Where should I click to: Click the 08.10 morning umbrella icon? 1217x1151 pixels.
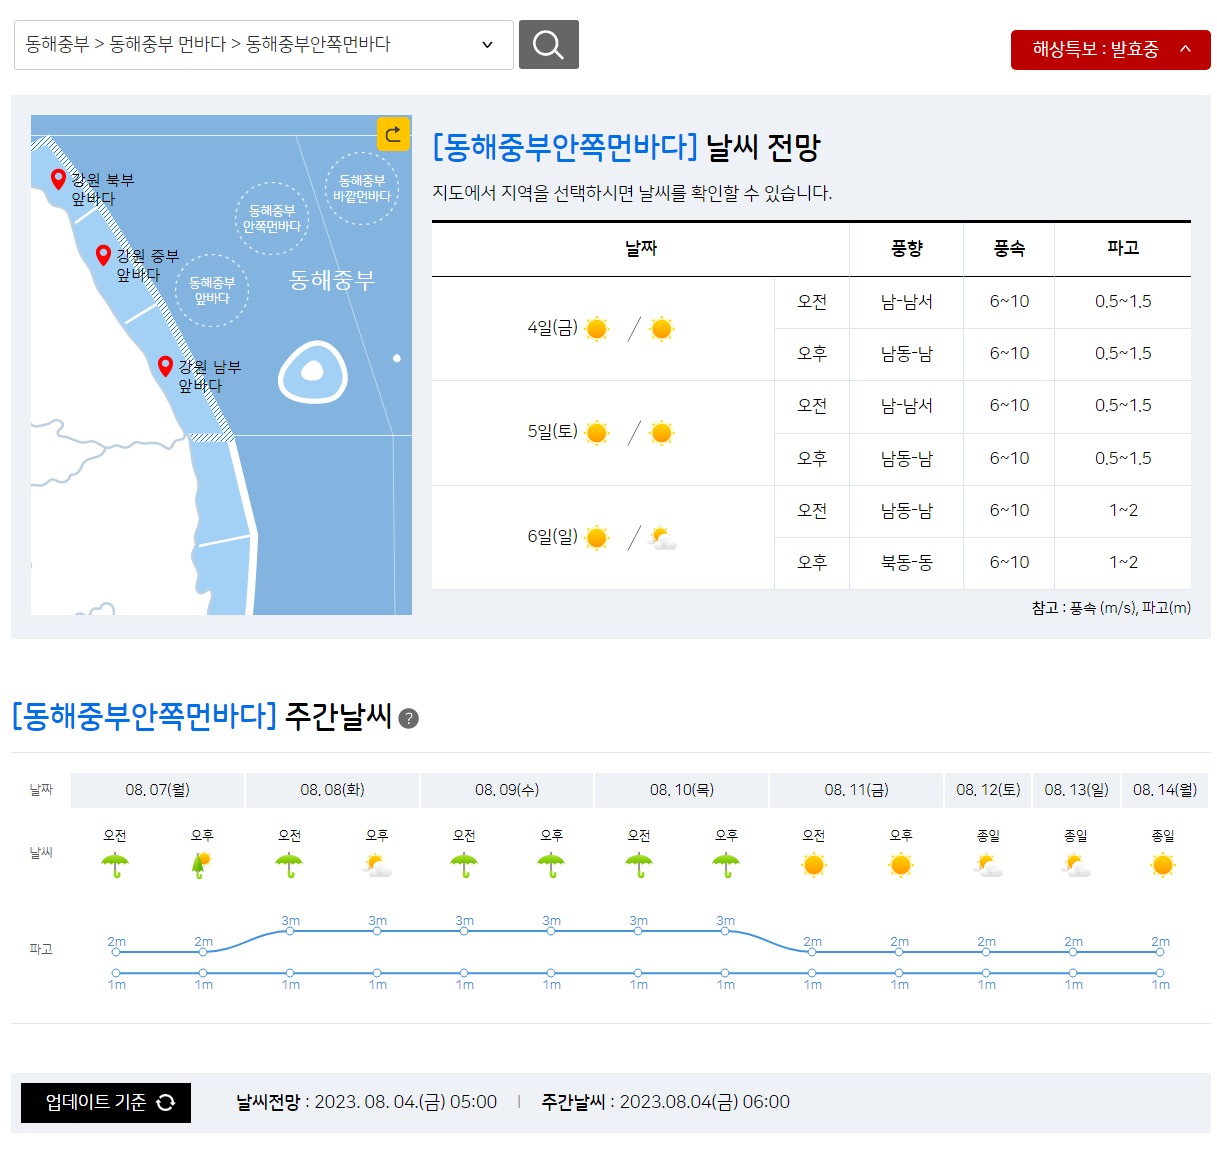(639, 865)
